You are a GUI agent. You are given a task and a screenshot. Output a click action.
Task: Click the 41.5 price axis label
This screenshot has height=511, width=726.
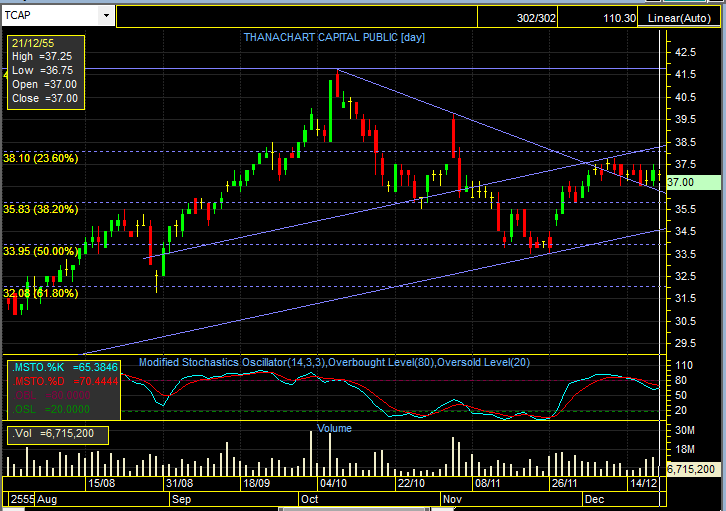(685, 75)
